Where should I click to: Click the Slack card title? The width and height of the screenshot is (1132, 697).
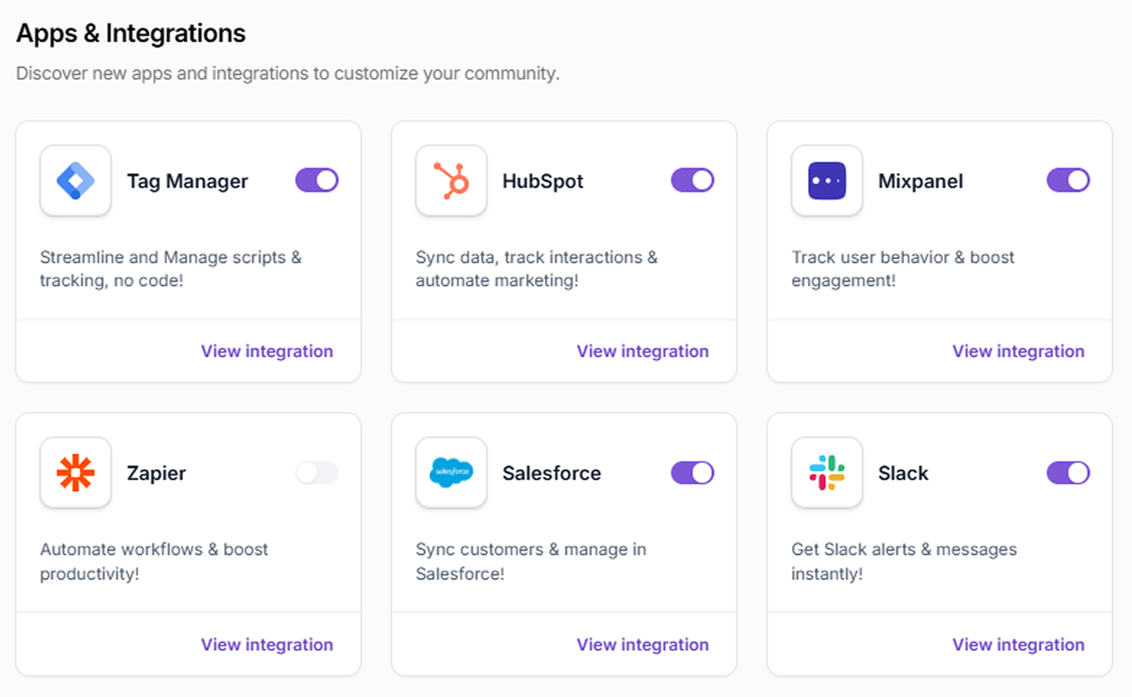point(903,474)
